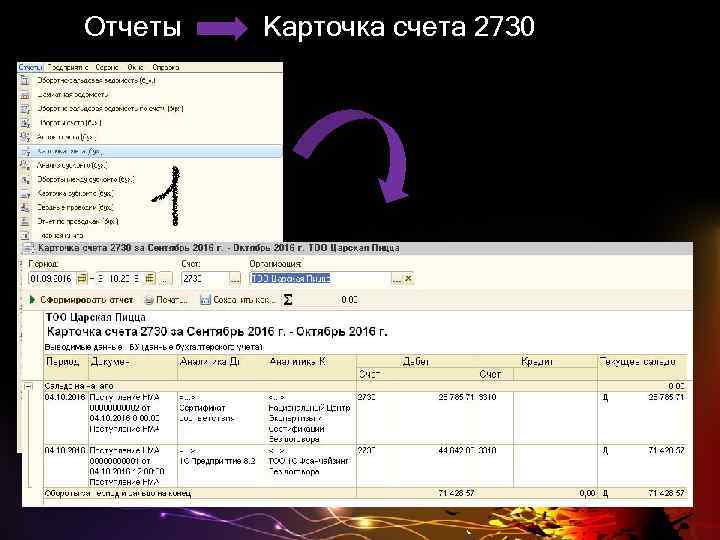Select Оборотно-сальдовая ведомость (бух.) first menu entry
This screenshot has height=540, width=720.
pyautogui.click(x=150, y=81)
